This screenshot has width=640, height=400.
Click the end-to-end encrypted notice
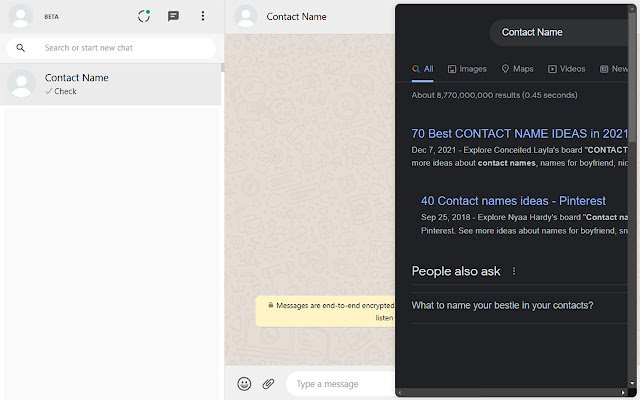coord(325,311)
